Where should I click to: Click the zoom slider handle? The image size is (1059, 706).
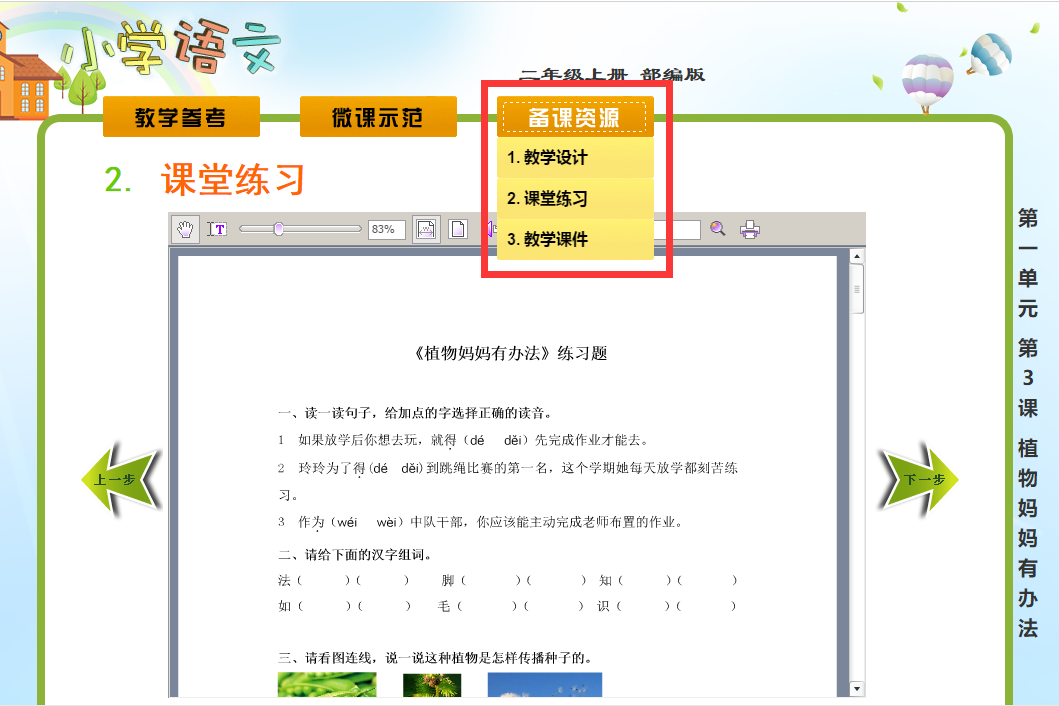tap(278, 230)
